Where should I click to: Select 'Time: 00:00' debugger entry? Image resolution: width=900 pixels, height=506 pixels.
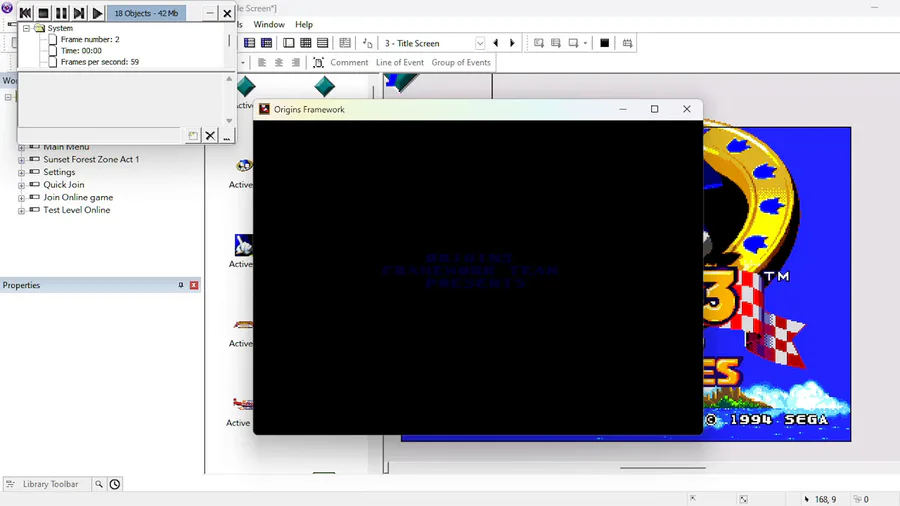click(81, 50)
